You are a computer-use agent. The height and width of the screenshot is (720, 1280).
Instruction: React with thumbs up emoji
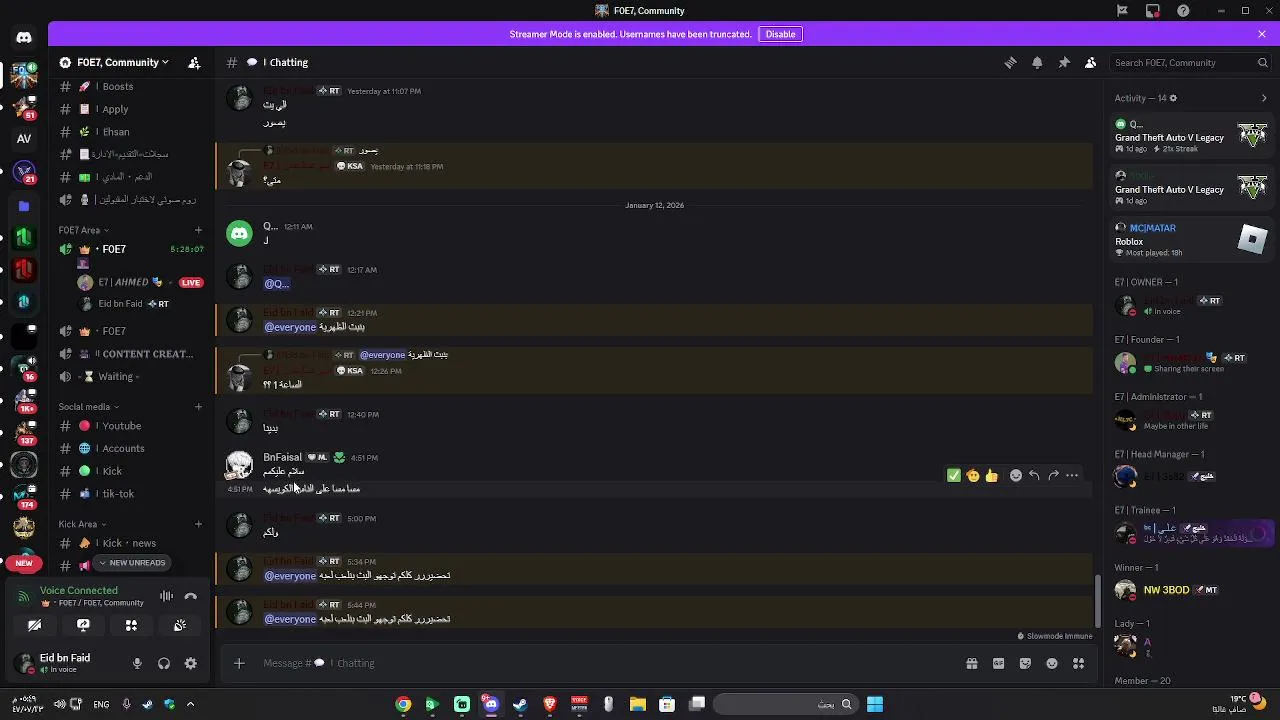pyautogui.click(x=991, y=476)
